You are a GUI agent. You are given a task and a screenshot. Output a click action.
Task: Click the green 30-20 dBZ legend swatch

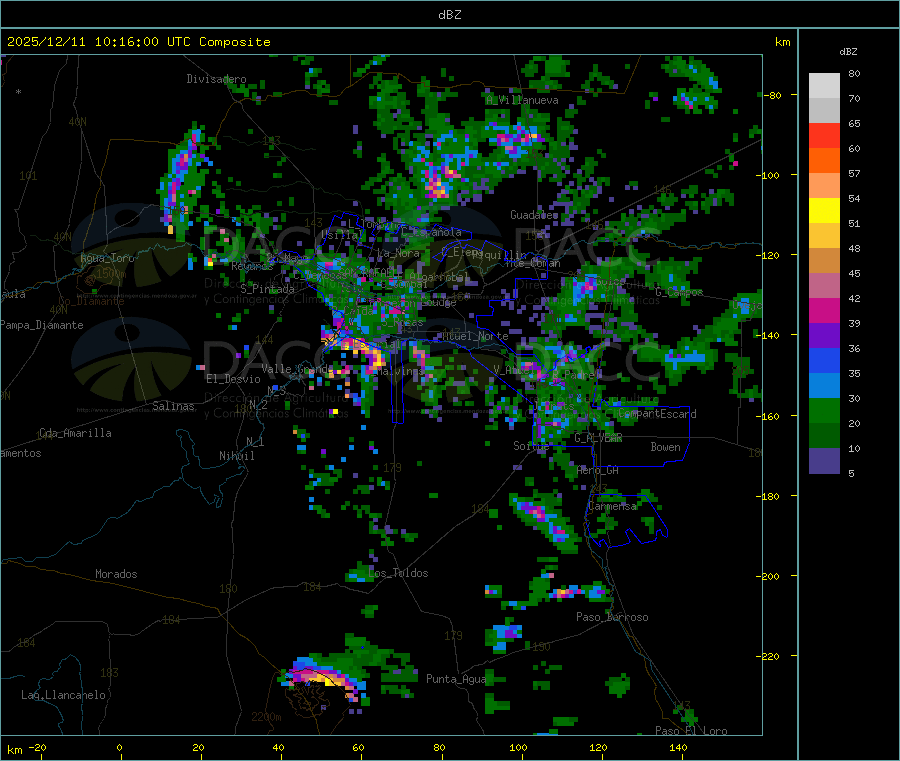[824, 410]
